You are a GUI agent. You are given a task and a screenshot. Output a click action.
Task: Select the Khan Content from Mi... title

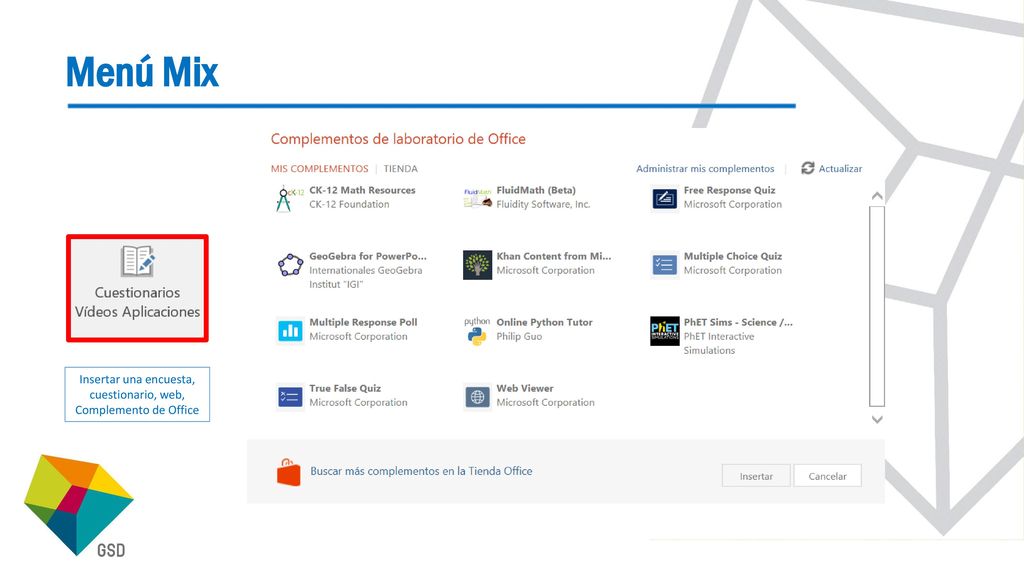point(554,256)
